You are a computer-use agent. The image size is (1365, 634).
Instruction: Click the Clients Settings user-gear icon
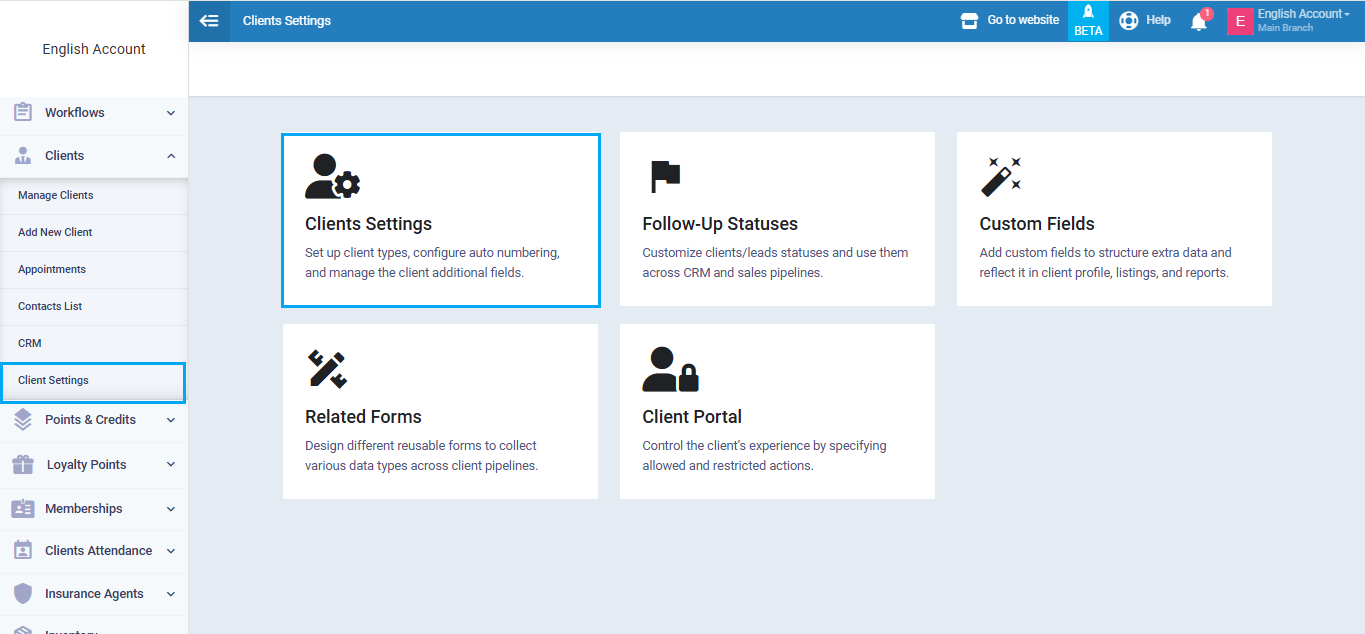tap(332, 177)
